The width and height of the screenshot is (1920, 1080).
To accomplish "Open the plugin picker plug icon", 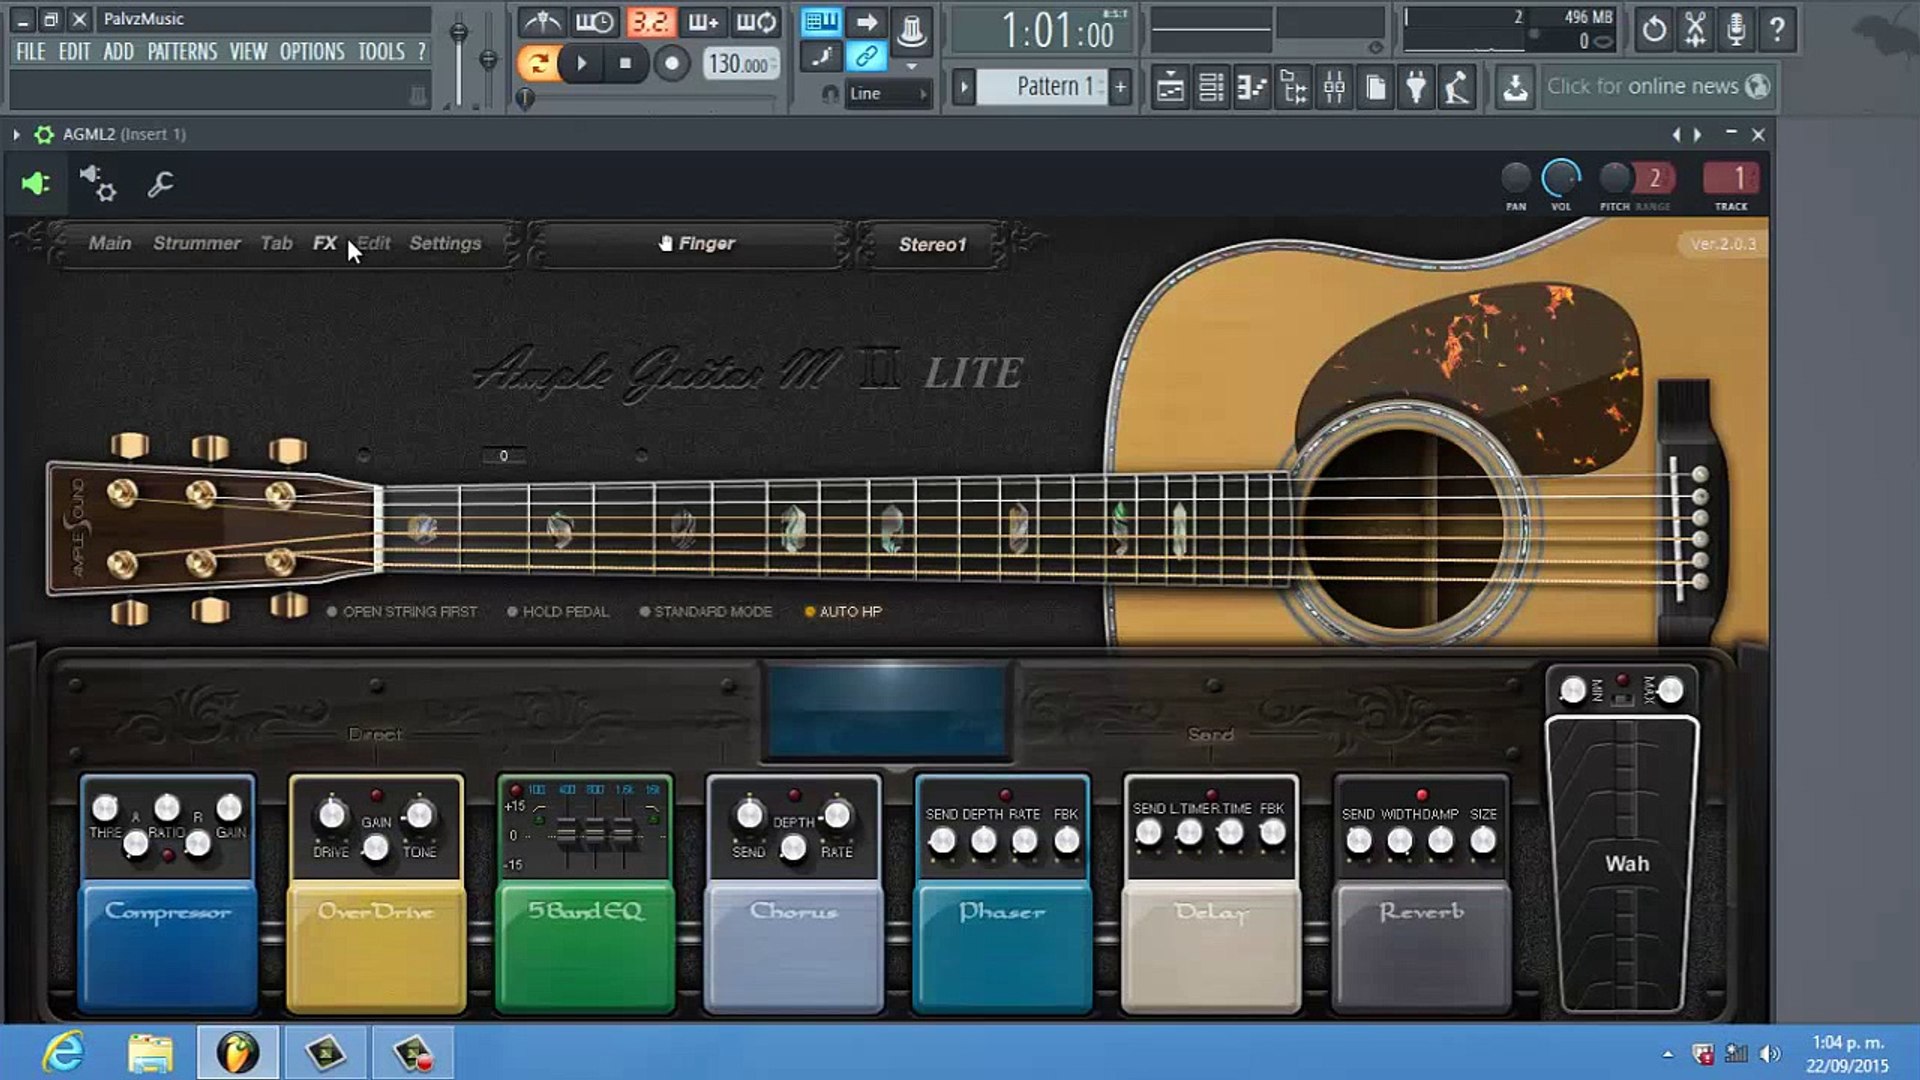I will 1416,88.
